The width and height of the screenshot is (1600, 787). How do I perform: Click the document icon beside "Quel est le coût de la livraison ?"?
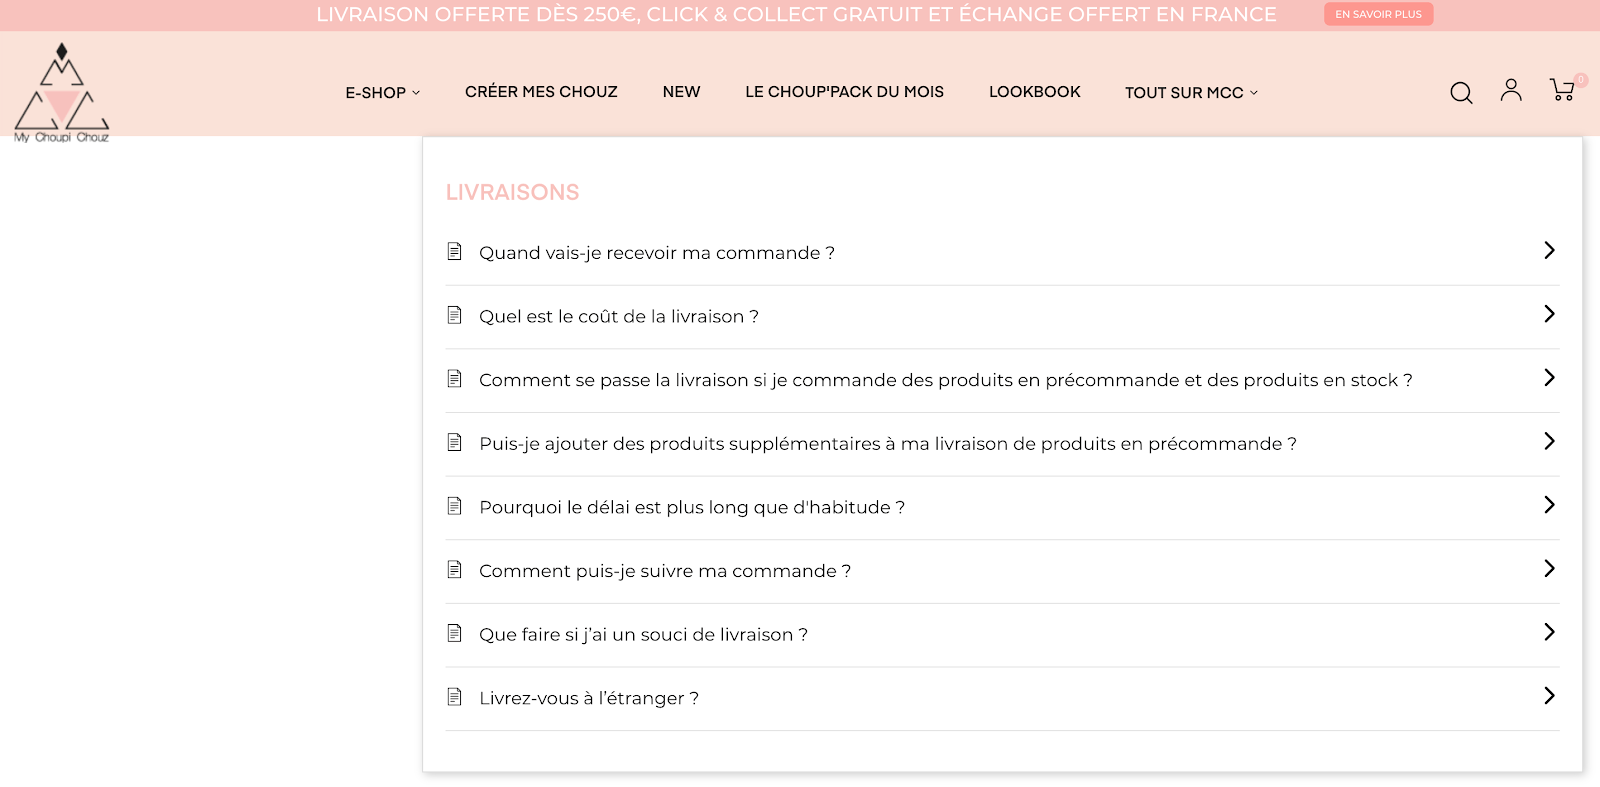[456, 314]
